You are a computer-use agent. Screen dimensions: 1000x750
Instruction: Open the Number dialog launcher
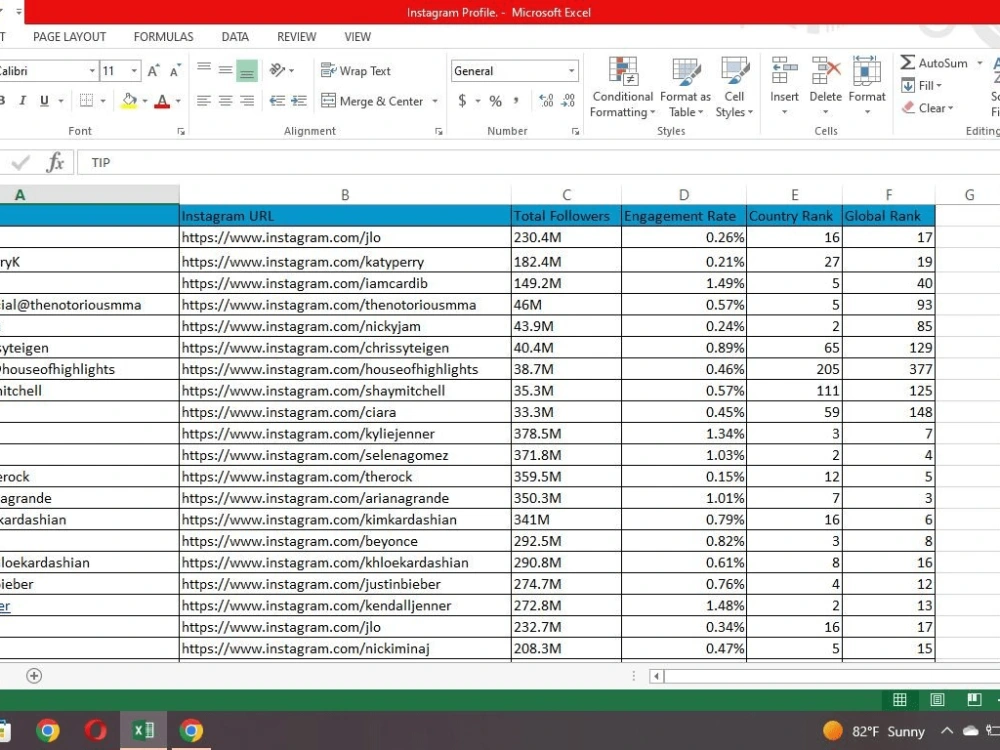[x=575, y=131]
